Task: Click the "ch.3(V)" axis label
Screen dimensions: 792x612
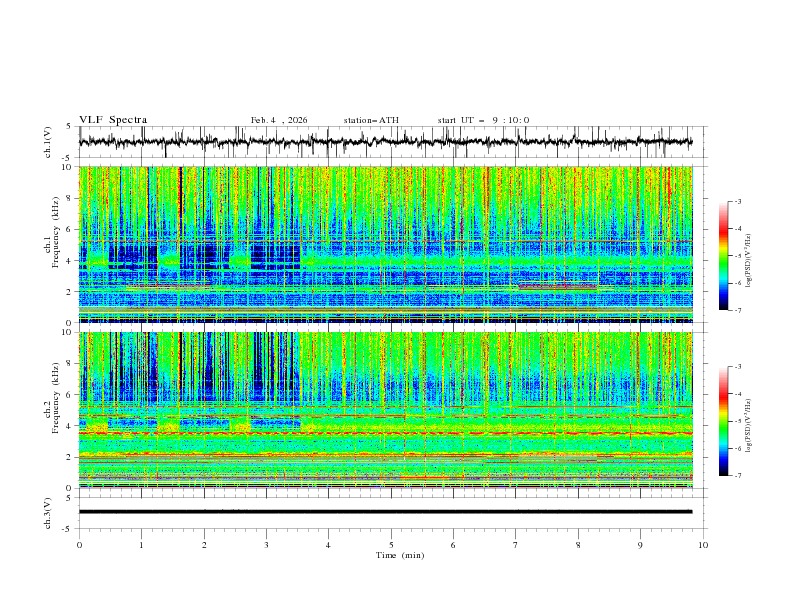Action: (48, 513)
